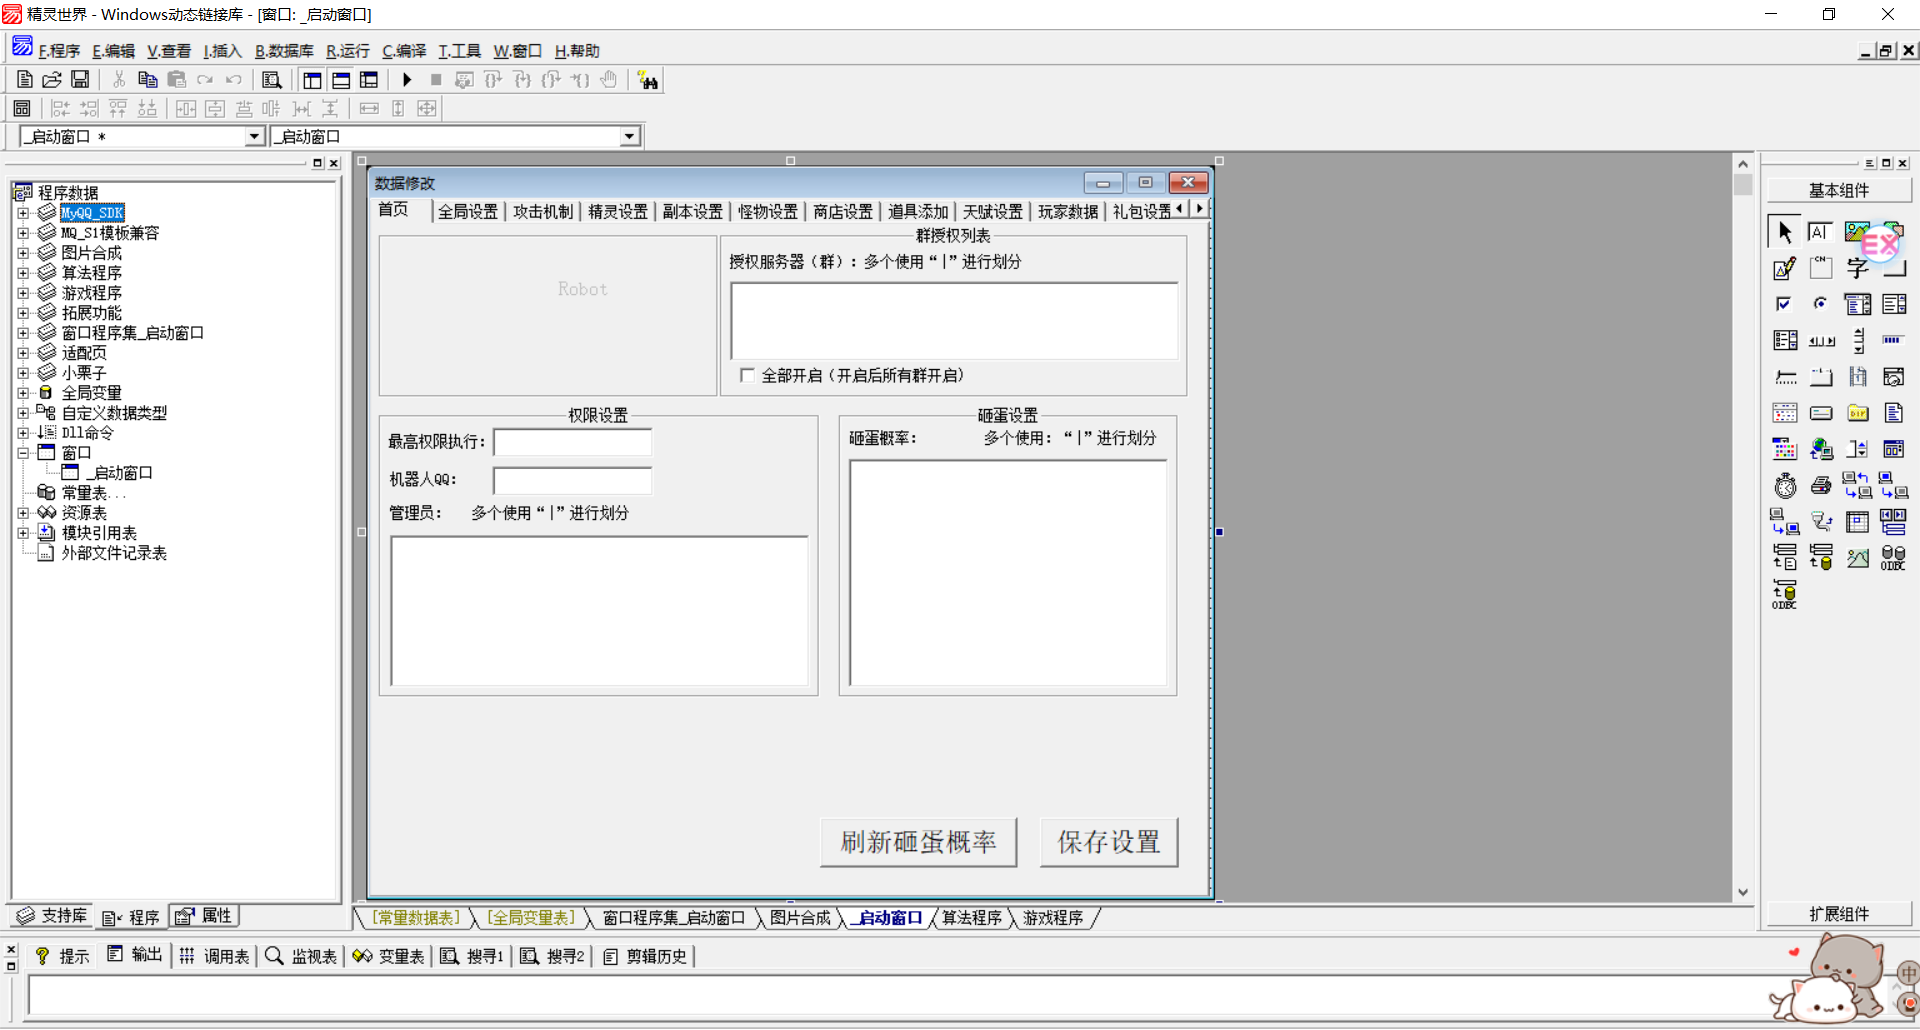
Task: Click the binoculars search help icon
Action: tap(648, 81)
